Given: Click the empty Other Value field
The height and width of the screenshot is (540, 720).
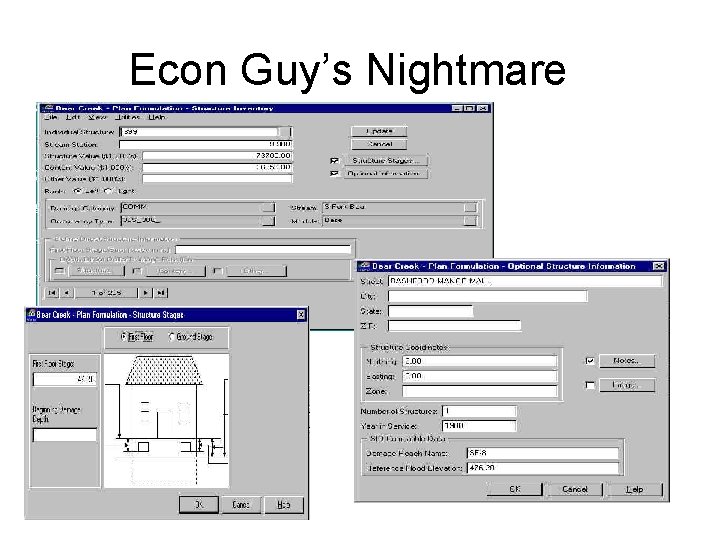Looking at the screenshot, I should point(217,179).
